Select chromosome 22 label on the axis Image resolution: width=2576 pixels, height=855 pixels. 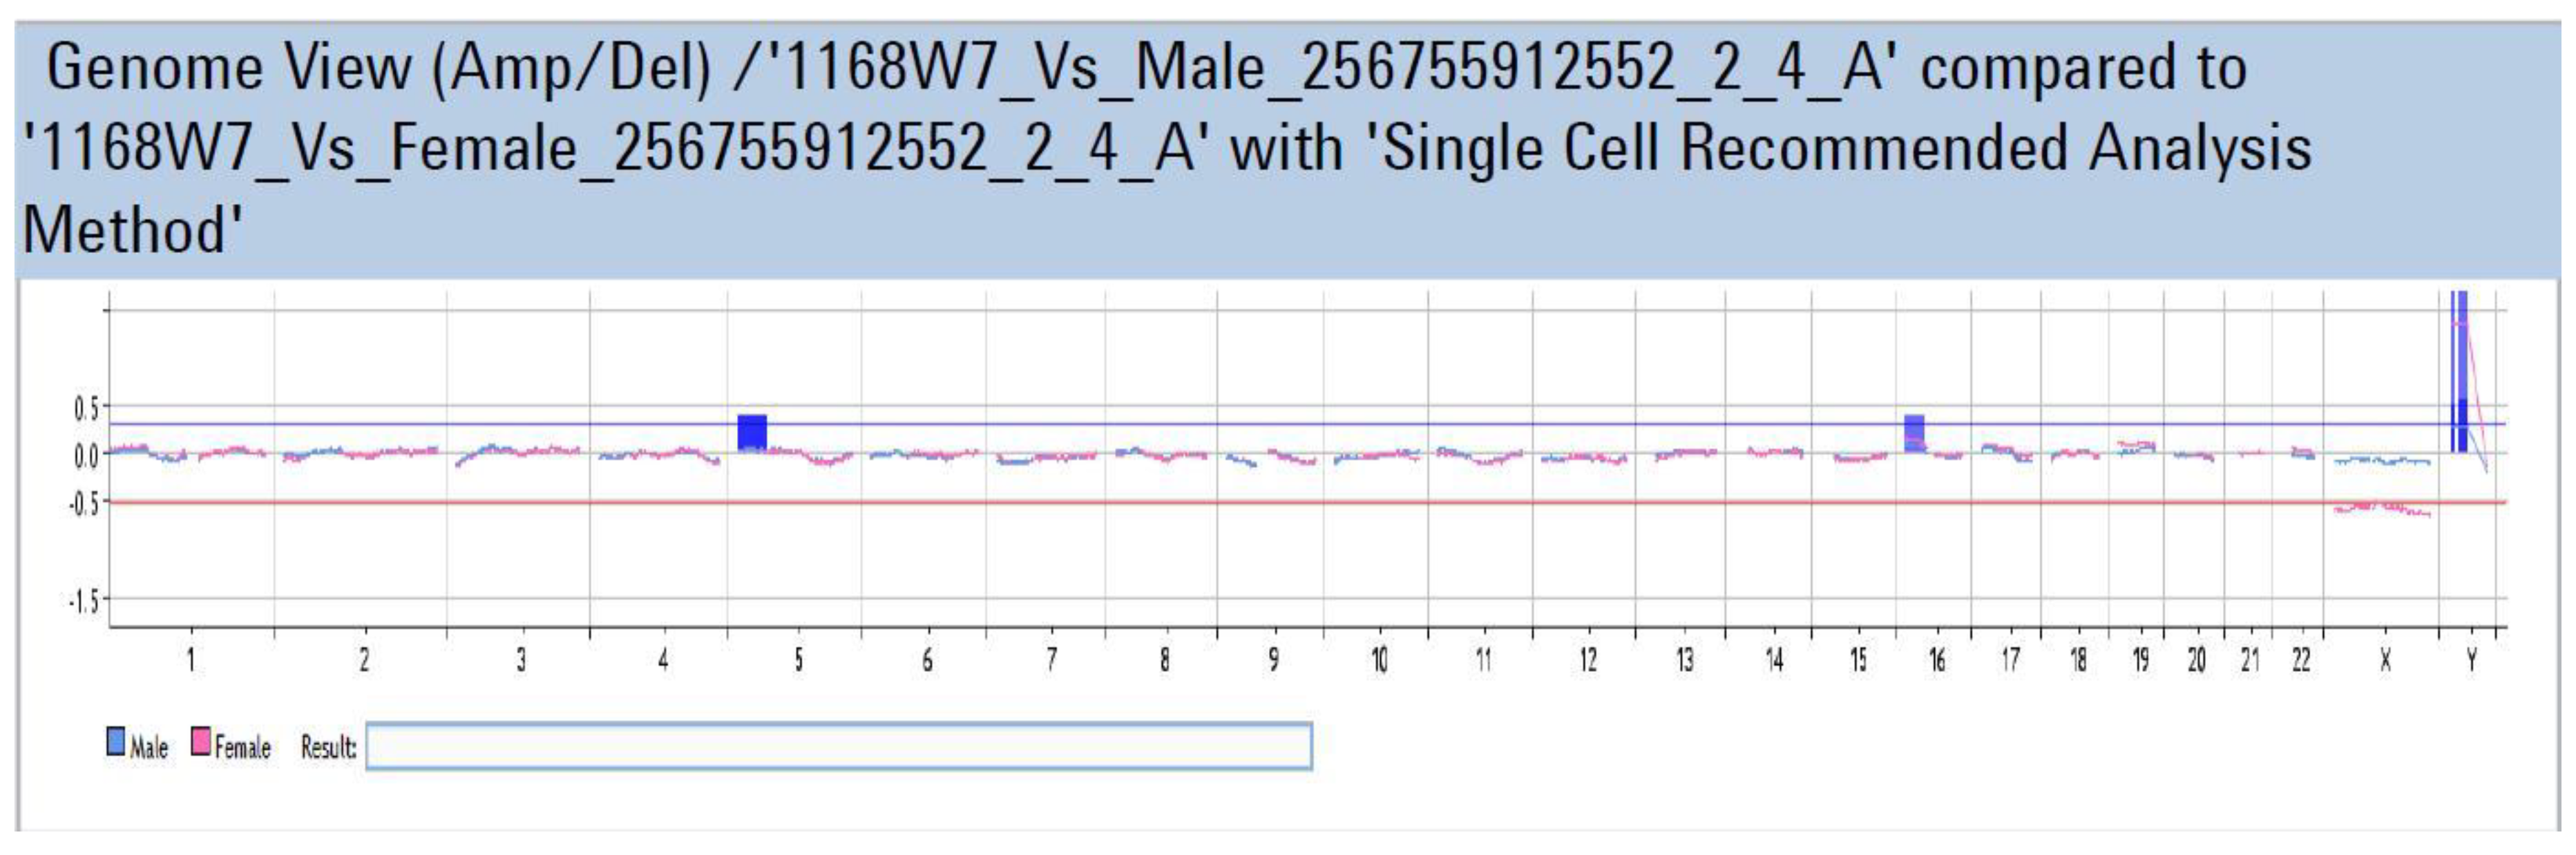click(2301, 660)
